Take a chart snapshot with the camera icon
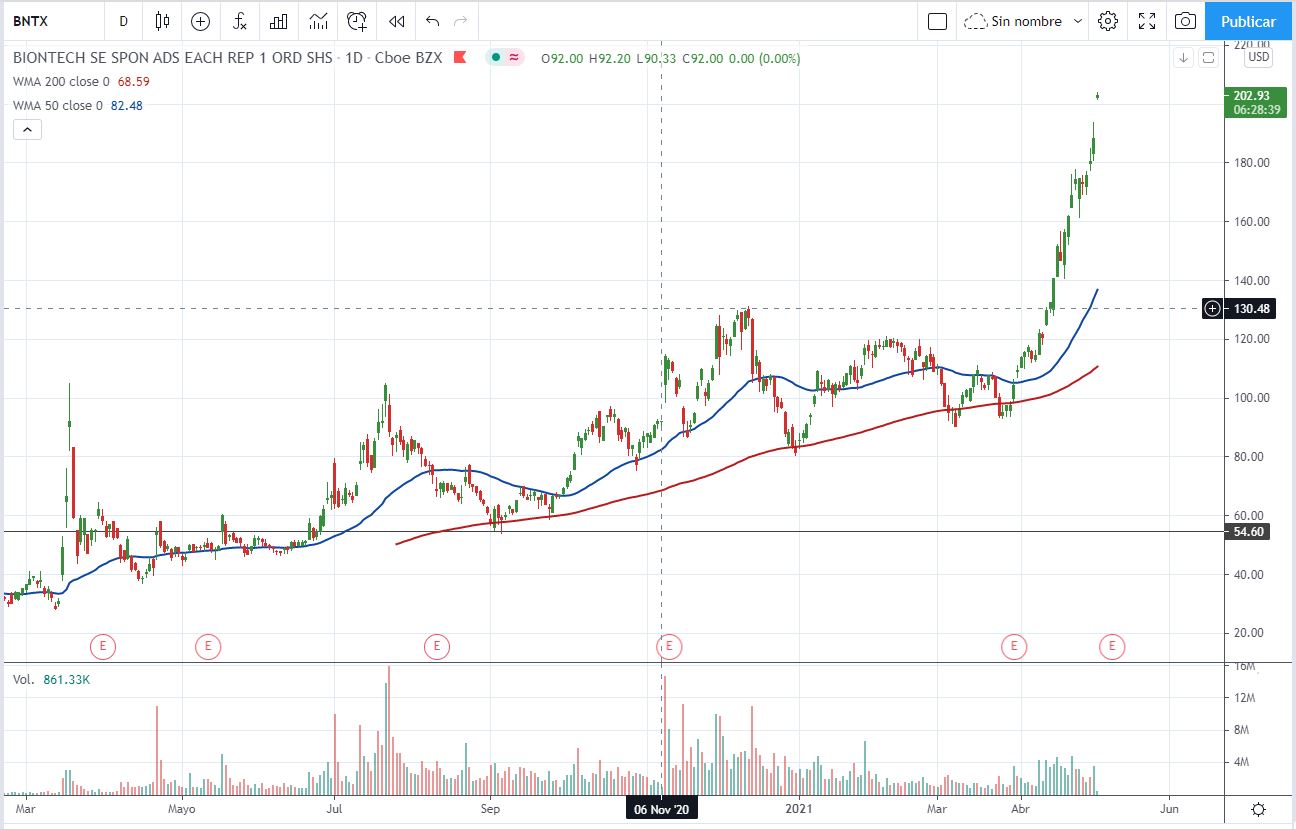The height and width of the screenshot is (829, 1296). (1184, 21)
